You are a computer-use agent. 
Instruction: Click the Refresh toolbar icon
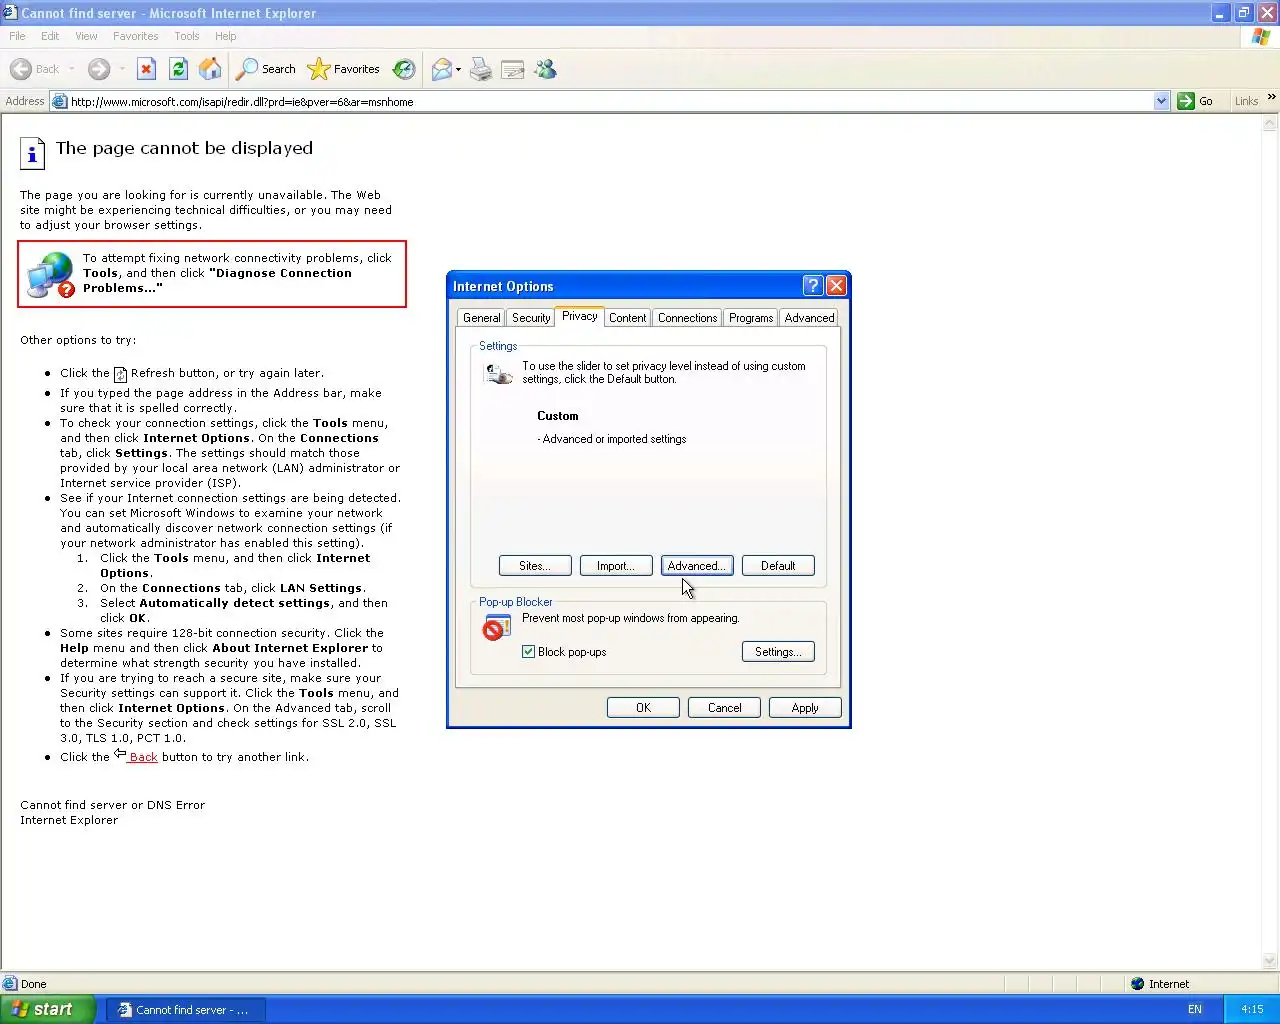[x=178, y=69]
